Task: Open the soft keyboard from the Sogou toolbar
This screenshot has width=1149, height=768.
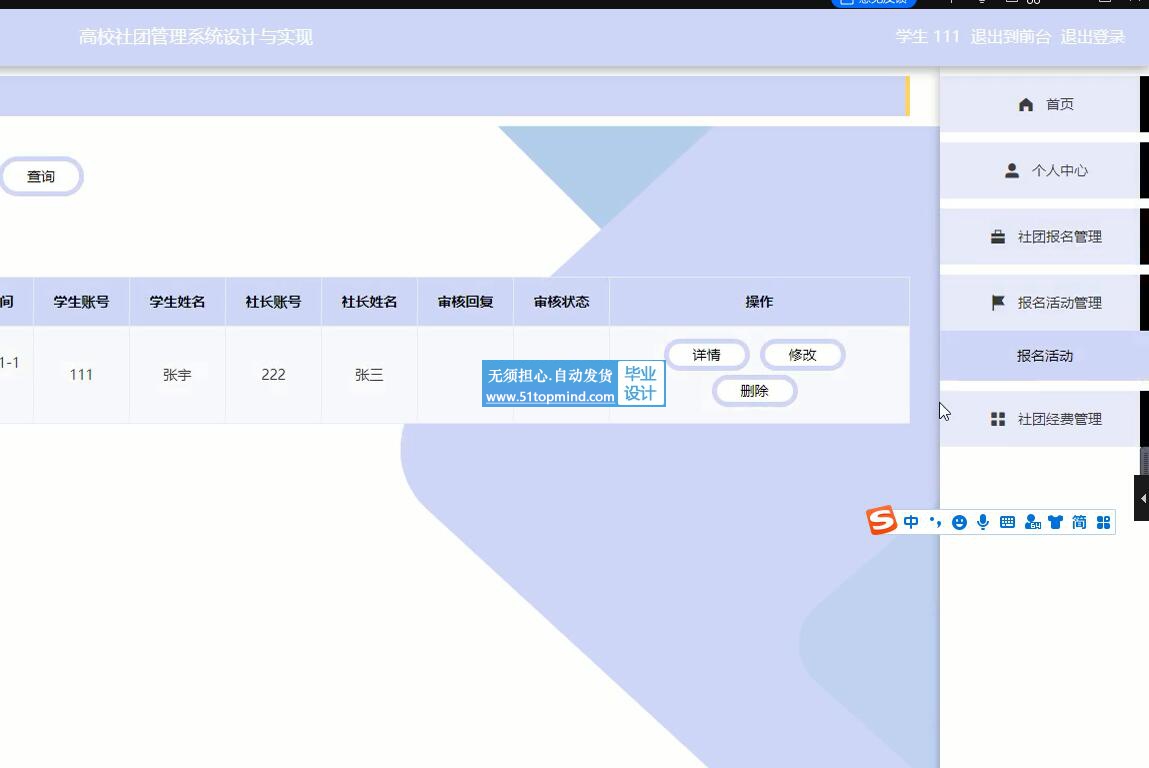Action: click(x=1007, y=522)
